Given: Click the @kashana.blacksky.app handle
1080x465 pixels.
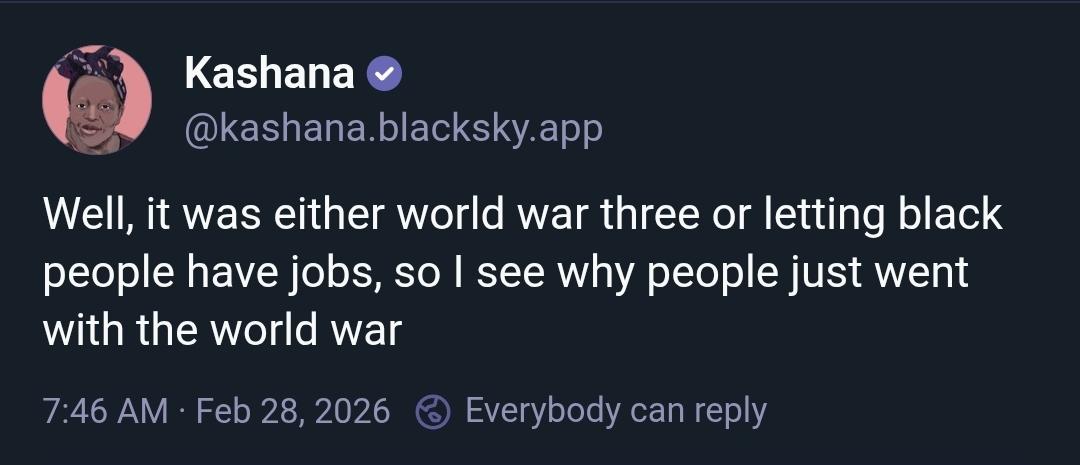Looking at the screenshot, I should 394,128.
